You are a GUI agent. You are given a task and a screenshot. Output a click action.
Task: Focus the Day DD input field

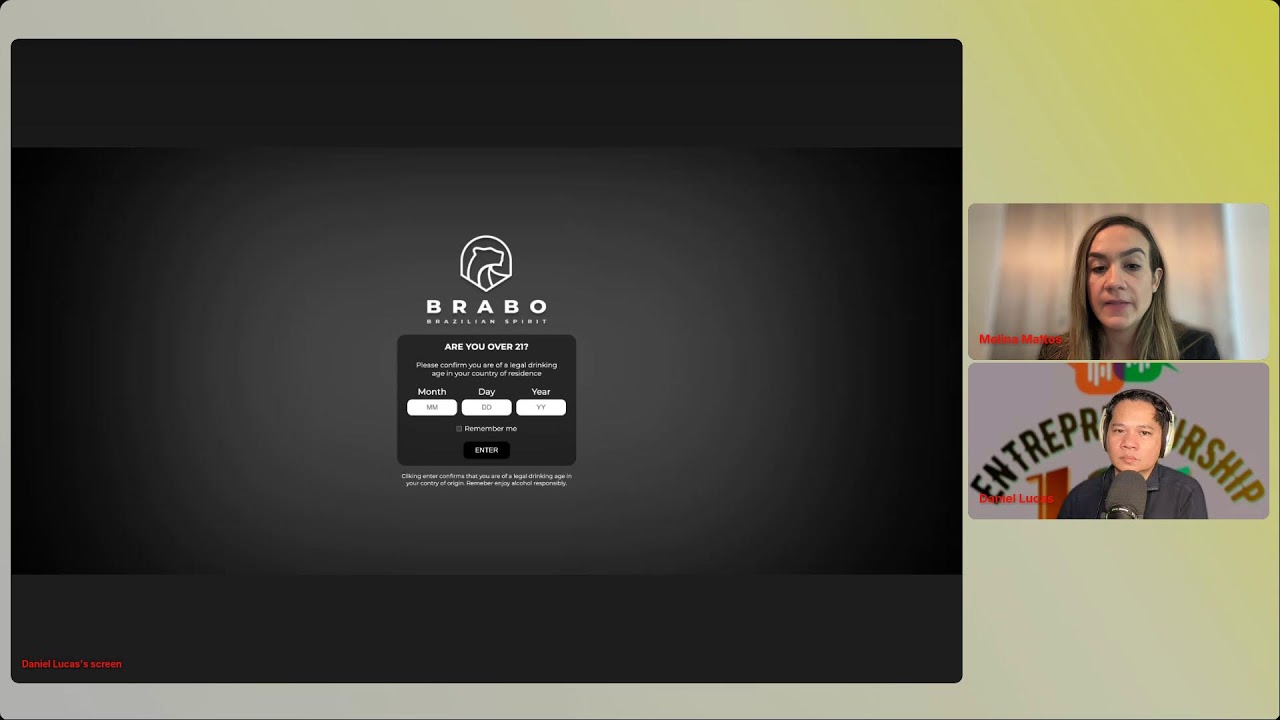pos(486,407)
